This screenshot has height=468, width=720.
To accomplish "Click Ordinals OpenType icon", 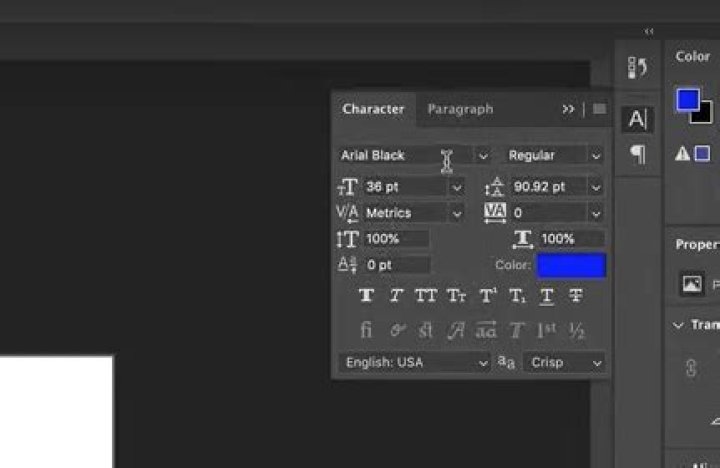I will 546,330.
